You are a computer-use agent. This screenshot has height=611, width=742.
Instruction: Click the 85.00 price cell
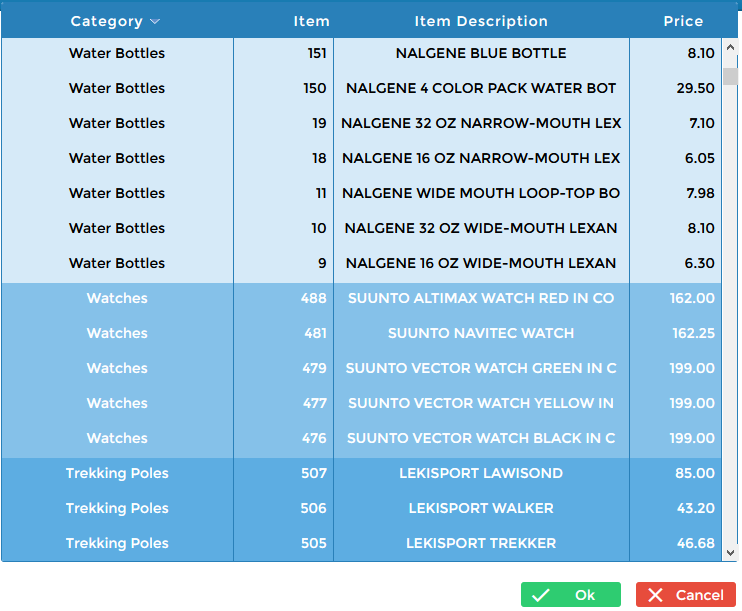[x=676, y=473]
